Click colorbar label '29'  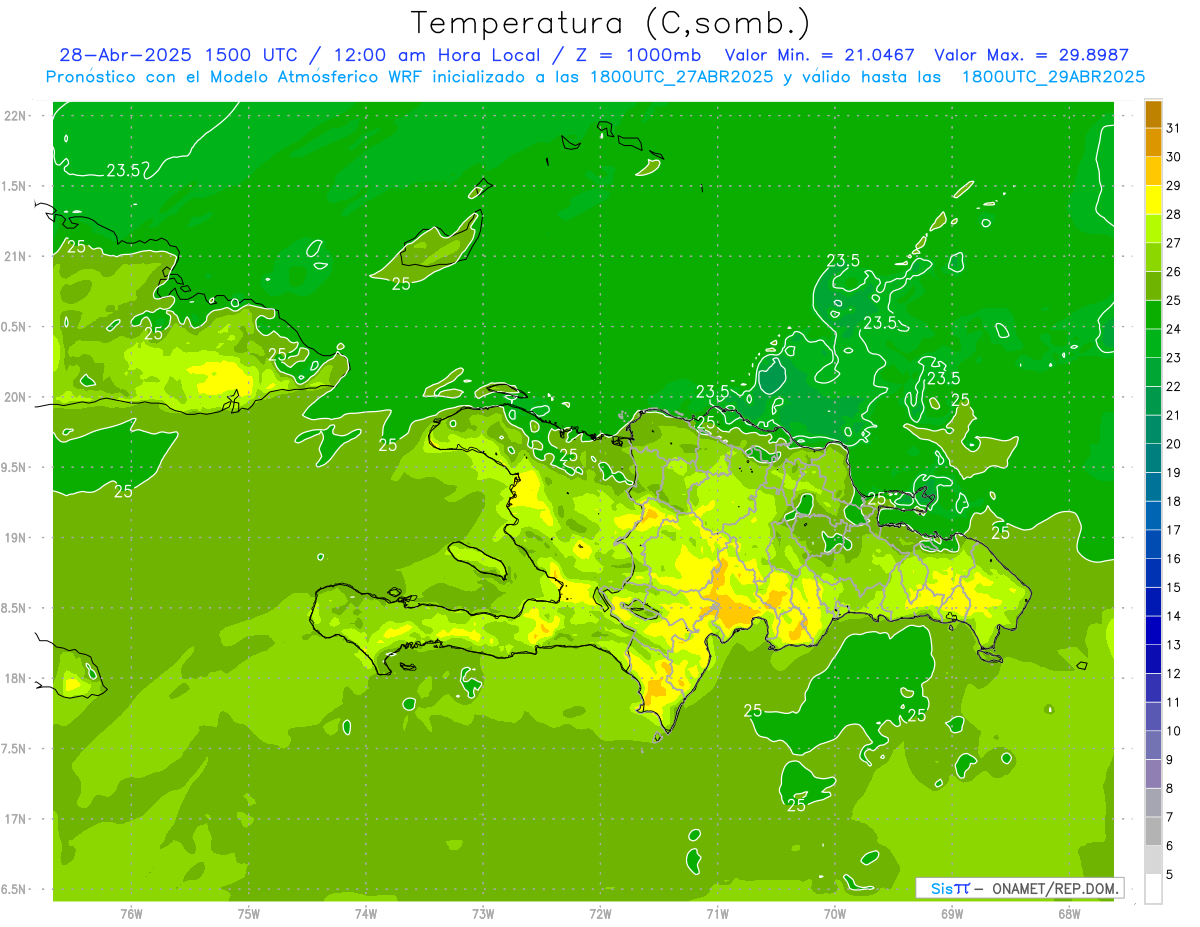pyautogui.click(x=1173, y=186)
